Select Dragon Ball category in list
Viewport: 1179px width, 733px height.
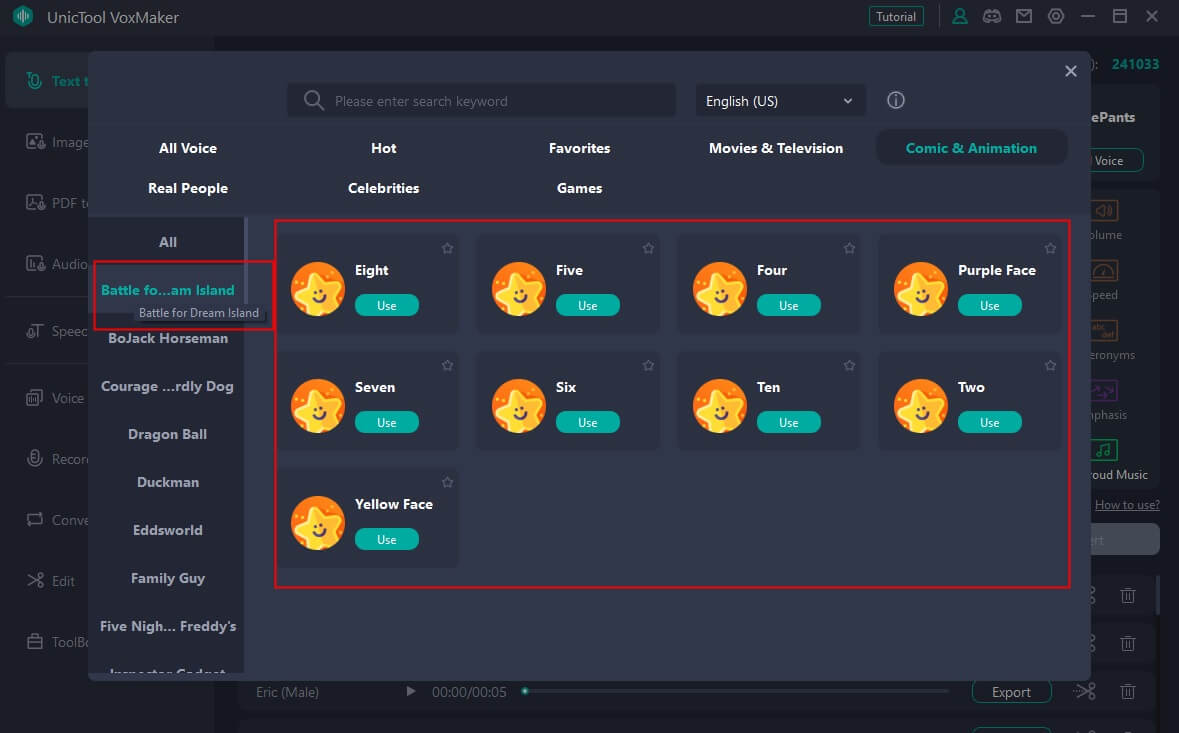coord(168,434)
